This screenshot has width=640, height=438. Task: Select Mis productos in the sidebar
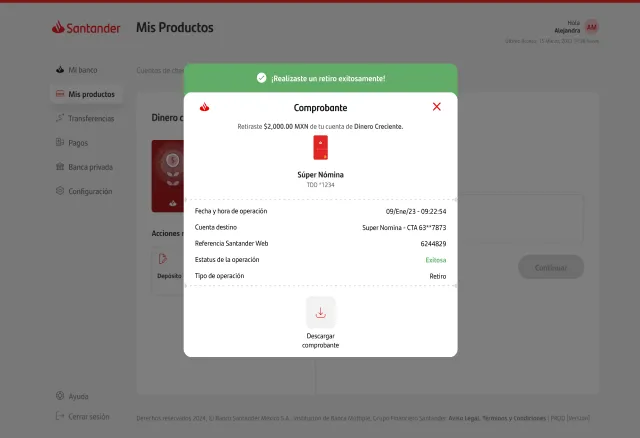pos(87,94)
